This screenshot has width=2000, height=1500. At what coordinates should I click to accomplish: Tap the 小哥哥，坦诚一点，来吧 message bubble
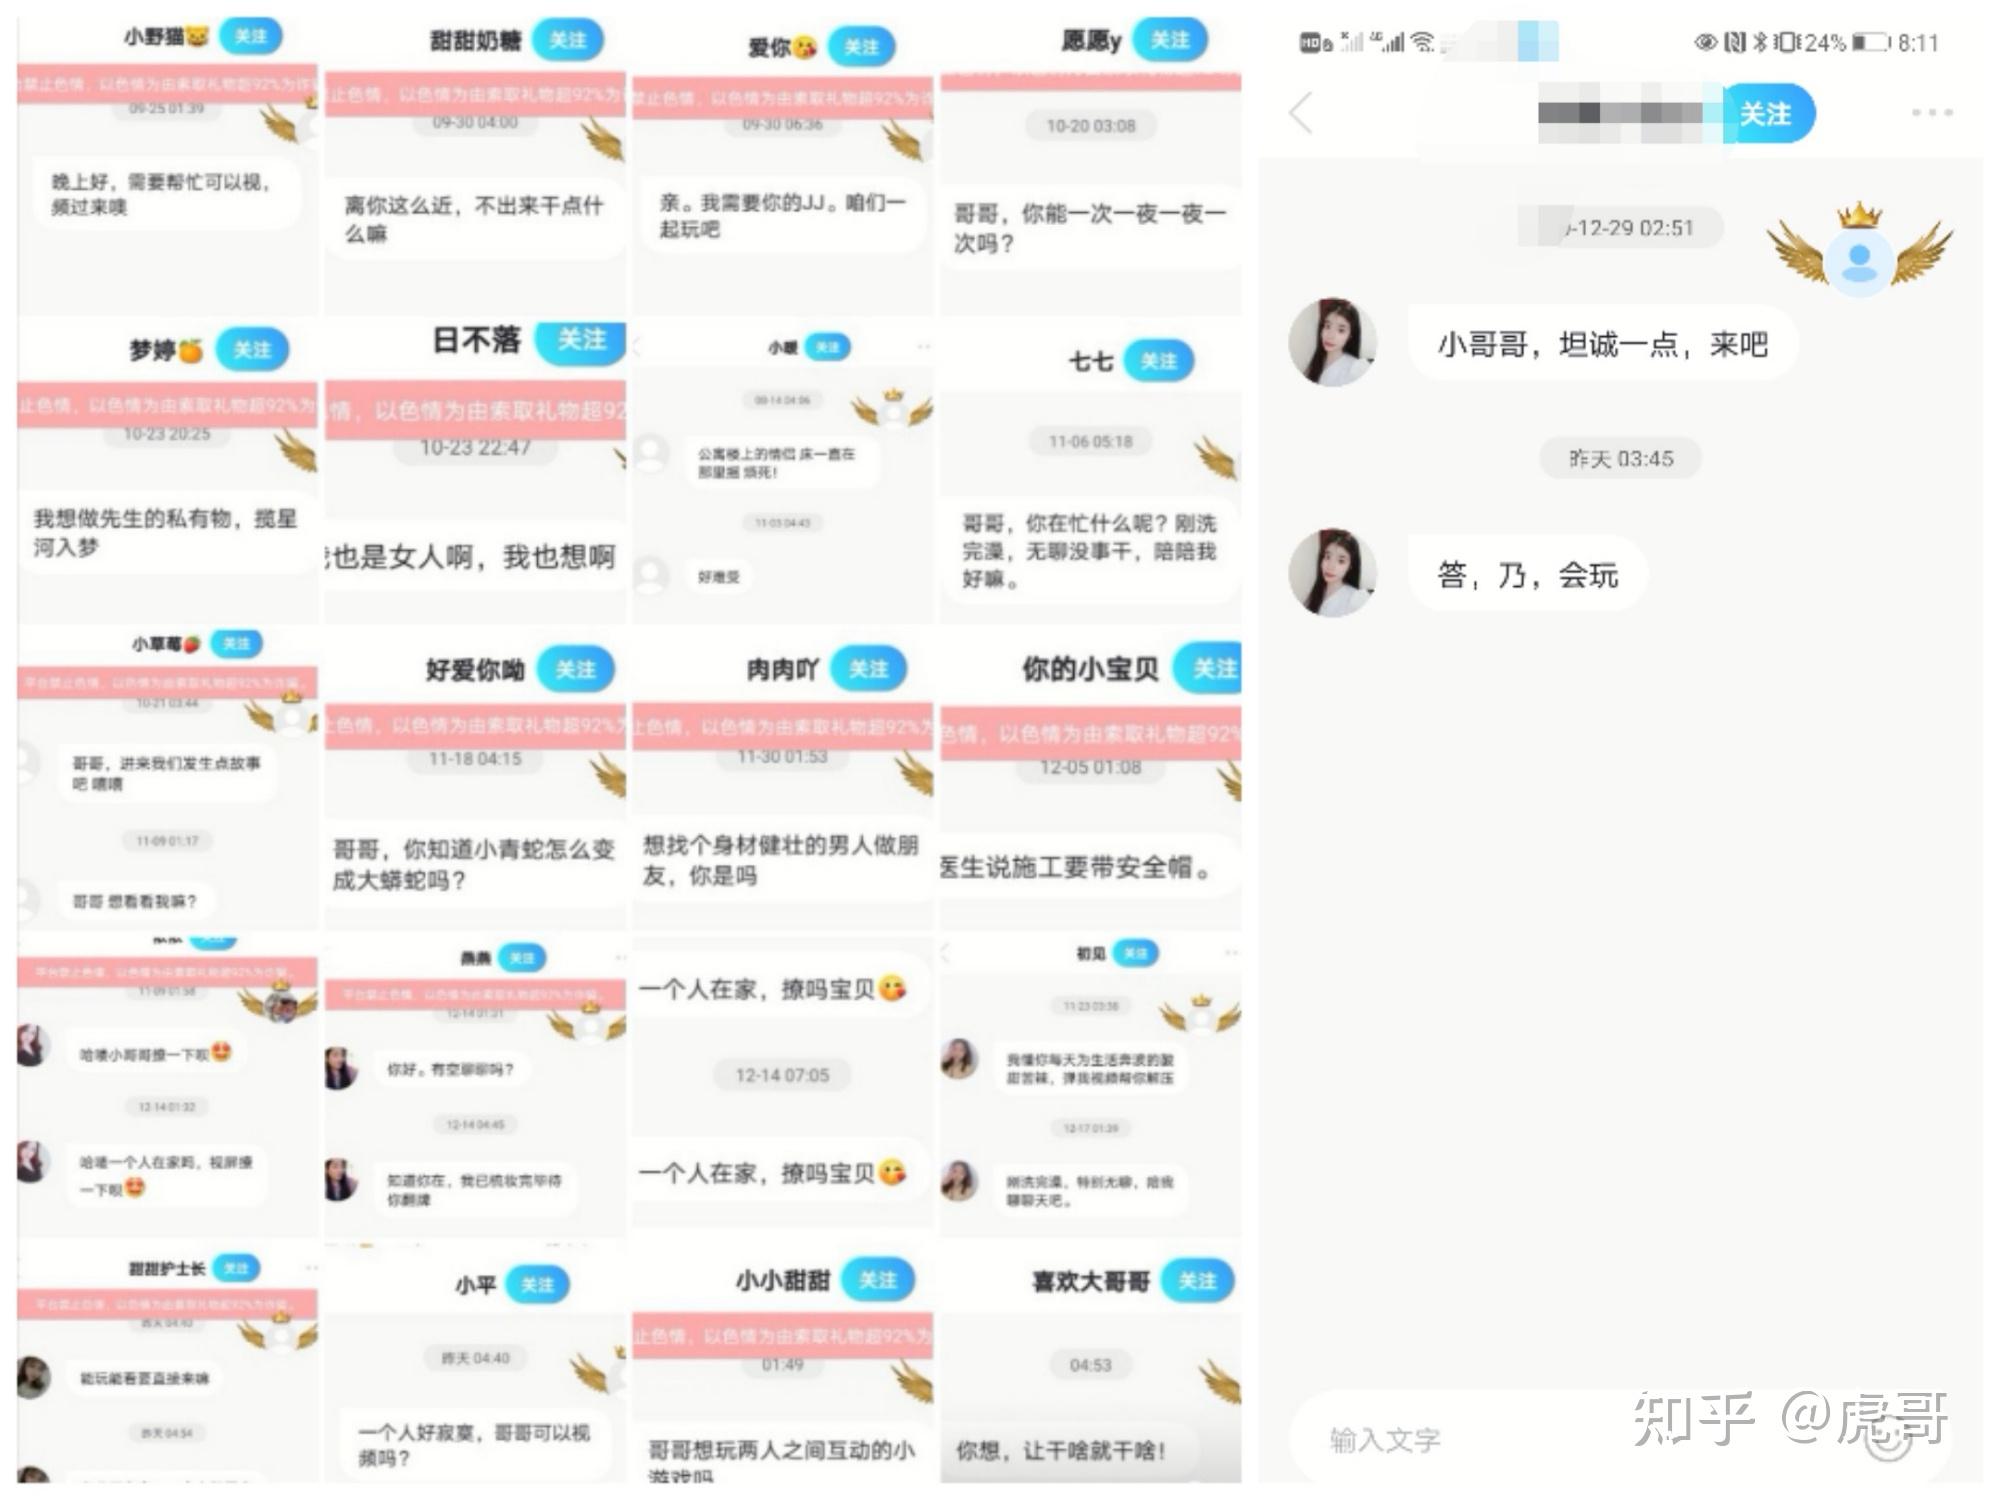tap(1603, 344)
